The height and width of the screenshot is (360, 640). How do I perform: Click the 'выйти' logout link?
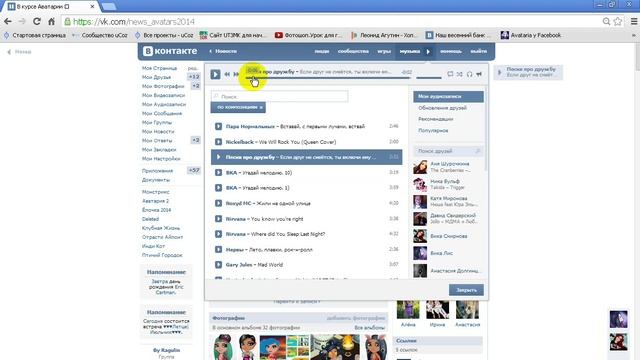pos(478,51)
